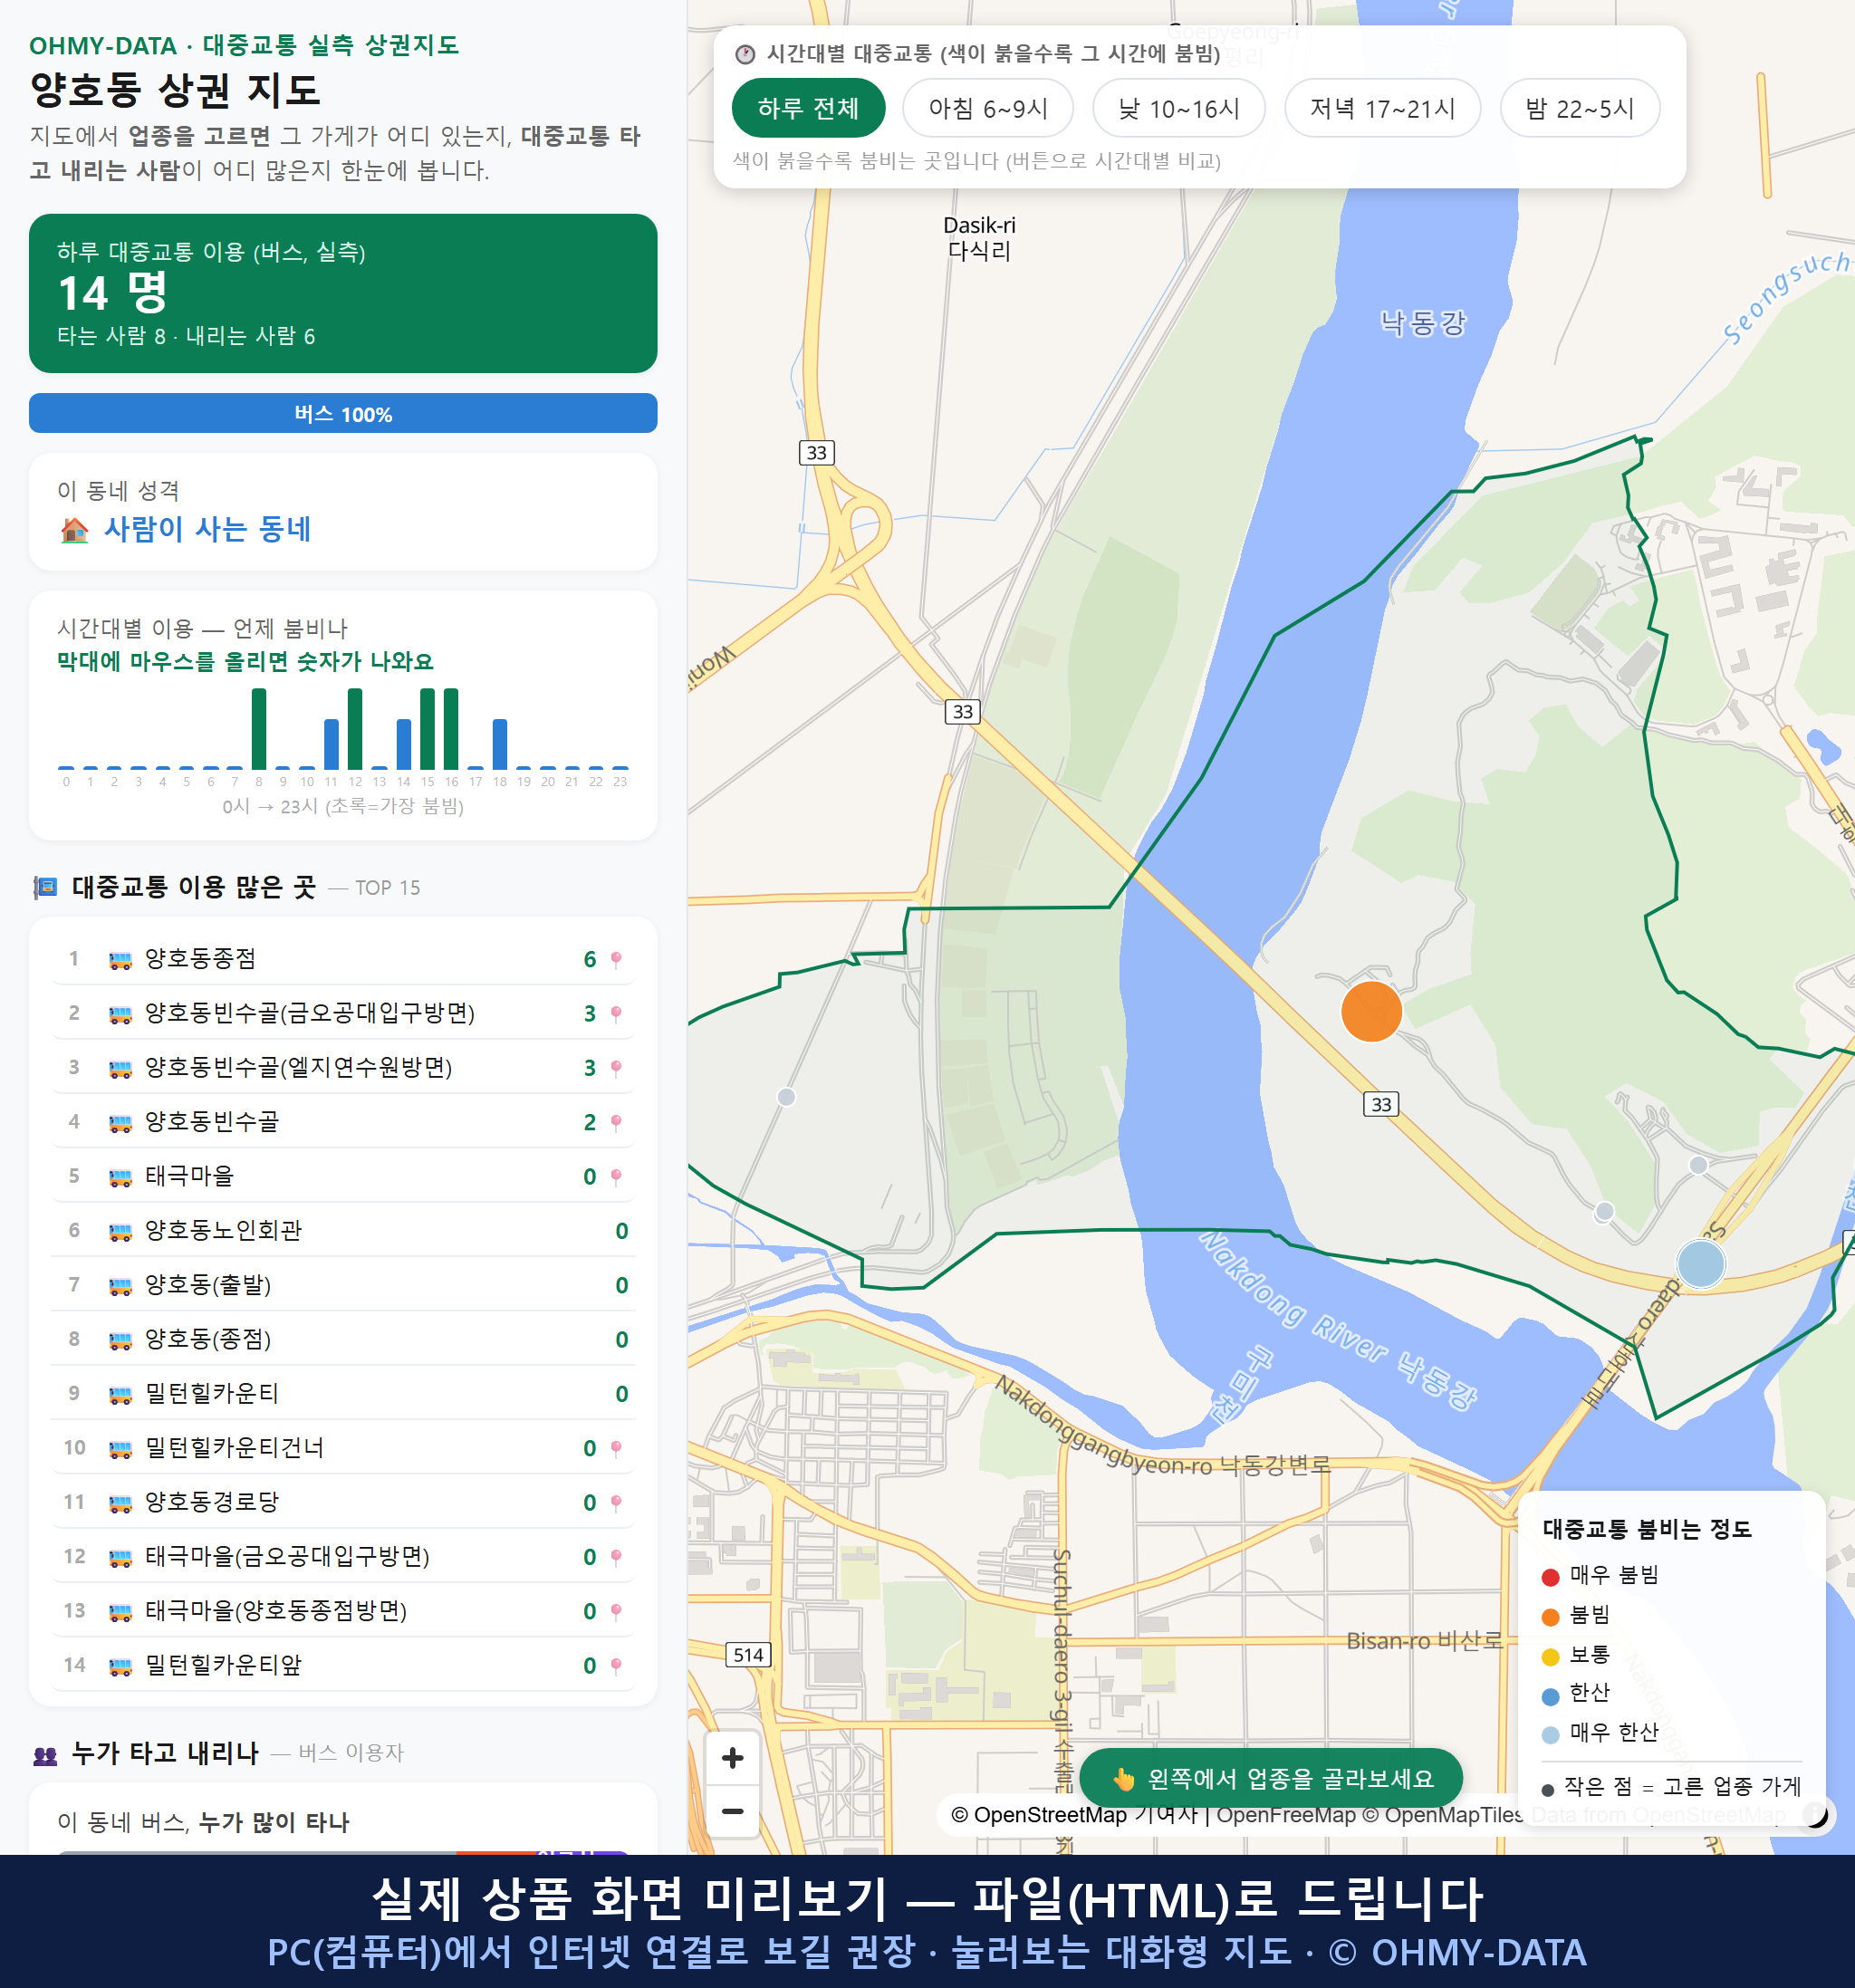The height and width of the screenshot is (1988, 1855).
Task: Click the orange bus stop marker on map
Action: tap(1371, 1011)
